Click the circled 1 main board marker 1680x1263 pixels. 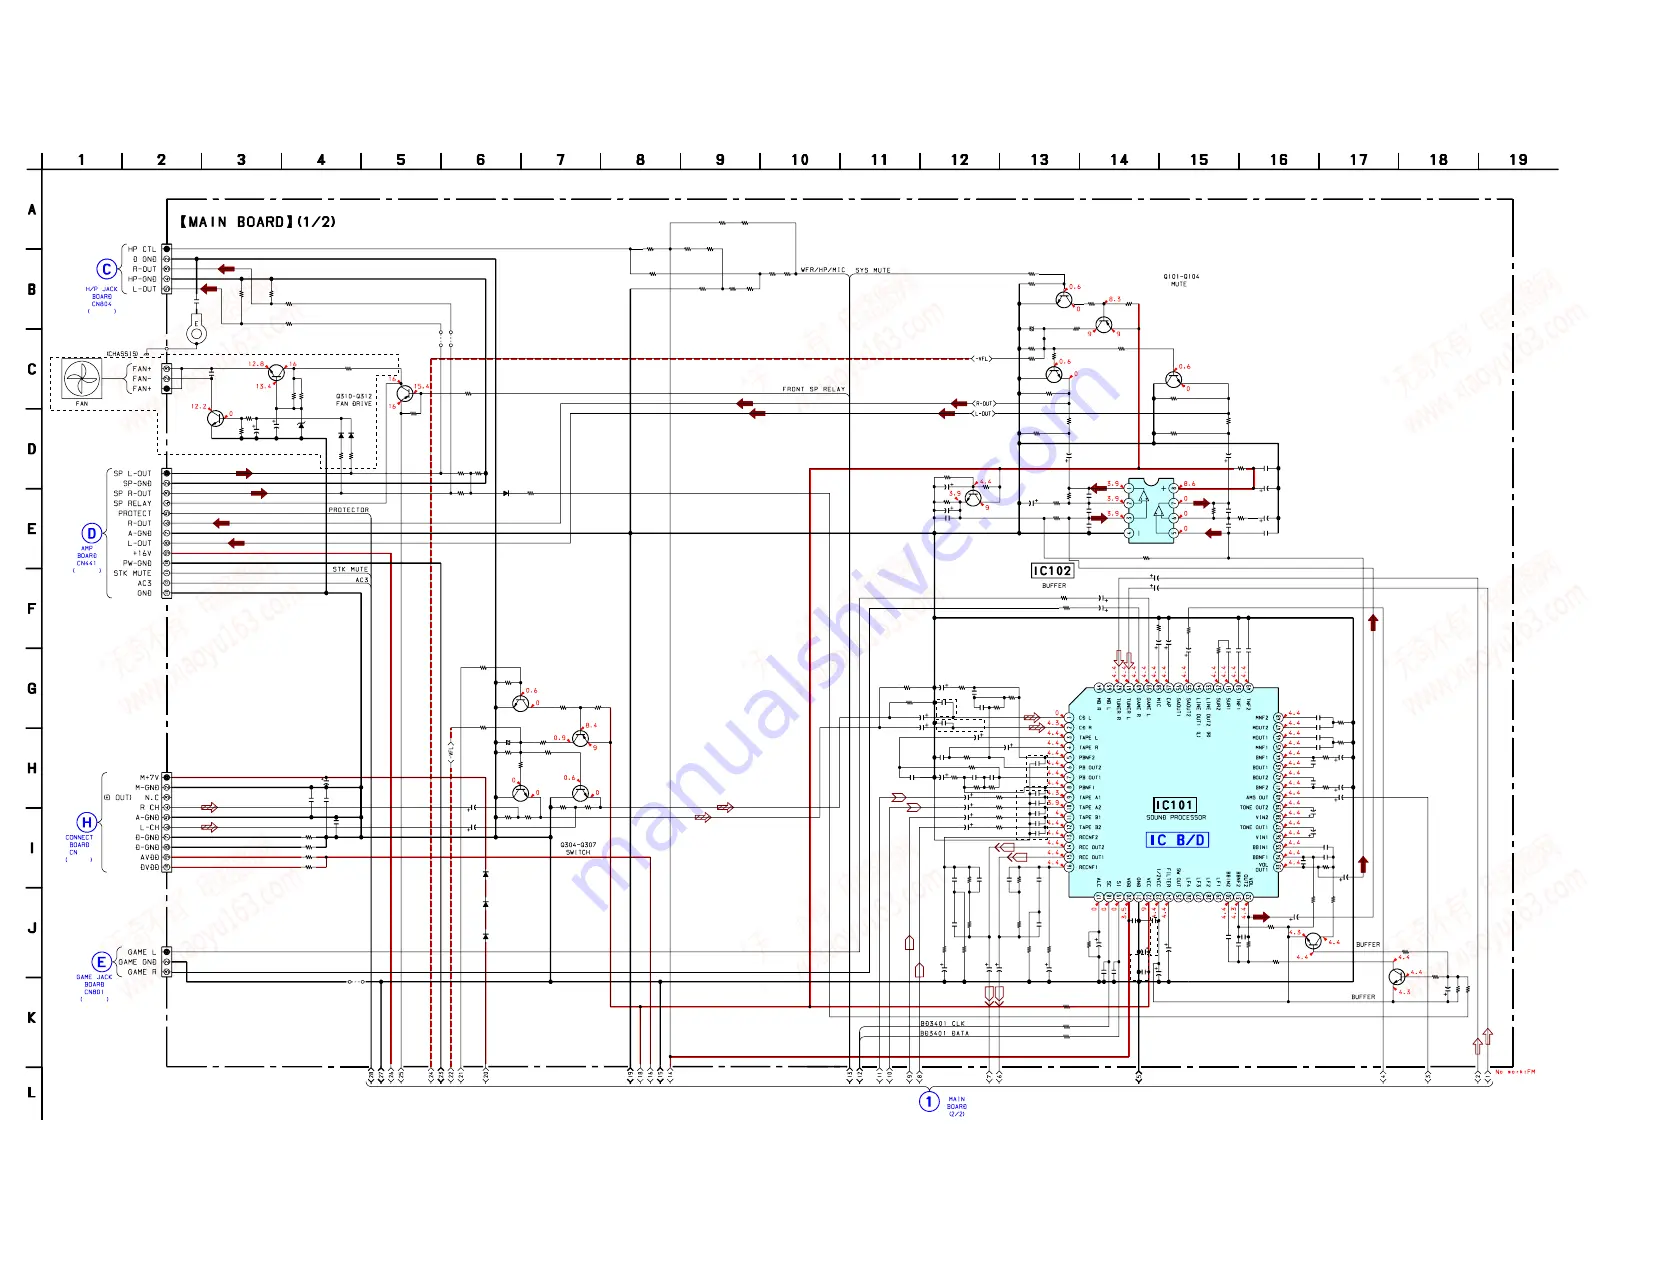(929, 1101)
